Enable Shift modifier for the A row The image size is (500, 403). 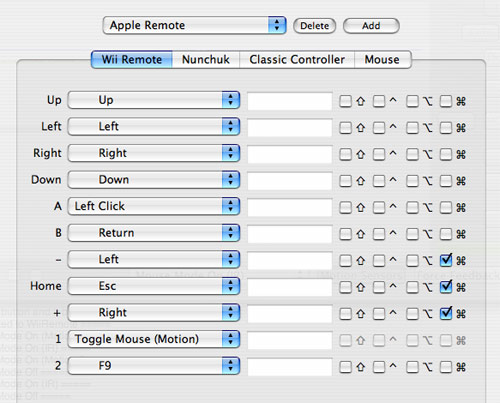[x=345, y=208]
